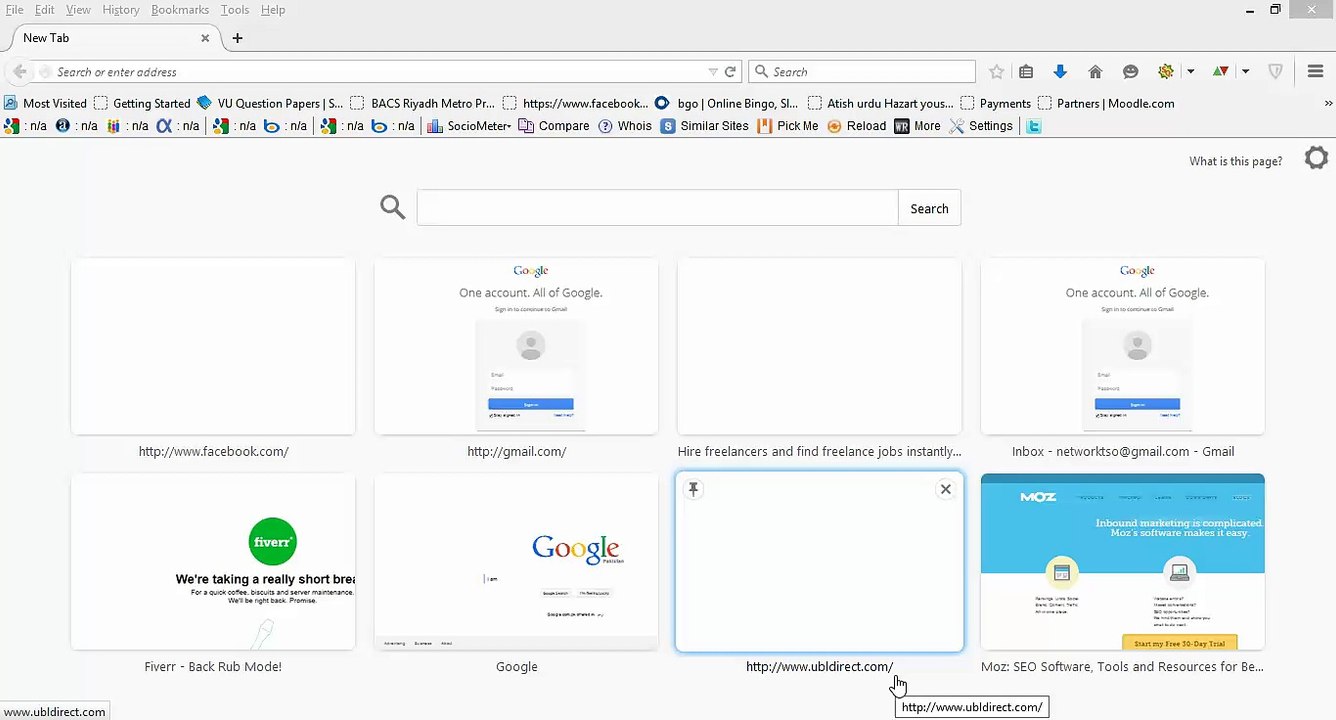The width and height of the screenshot is (1336, 720).
Task: Open the Partners Moodle.com bookmark
Action: (x=1106, y=103)
